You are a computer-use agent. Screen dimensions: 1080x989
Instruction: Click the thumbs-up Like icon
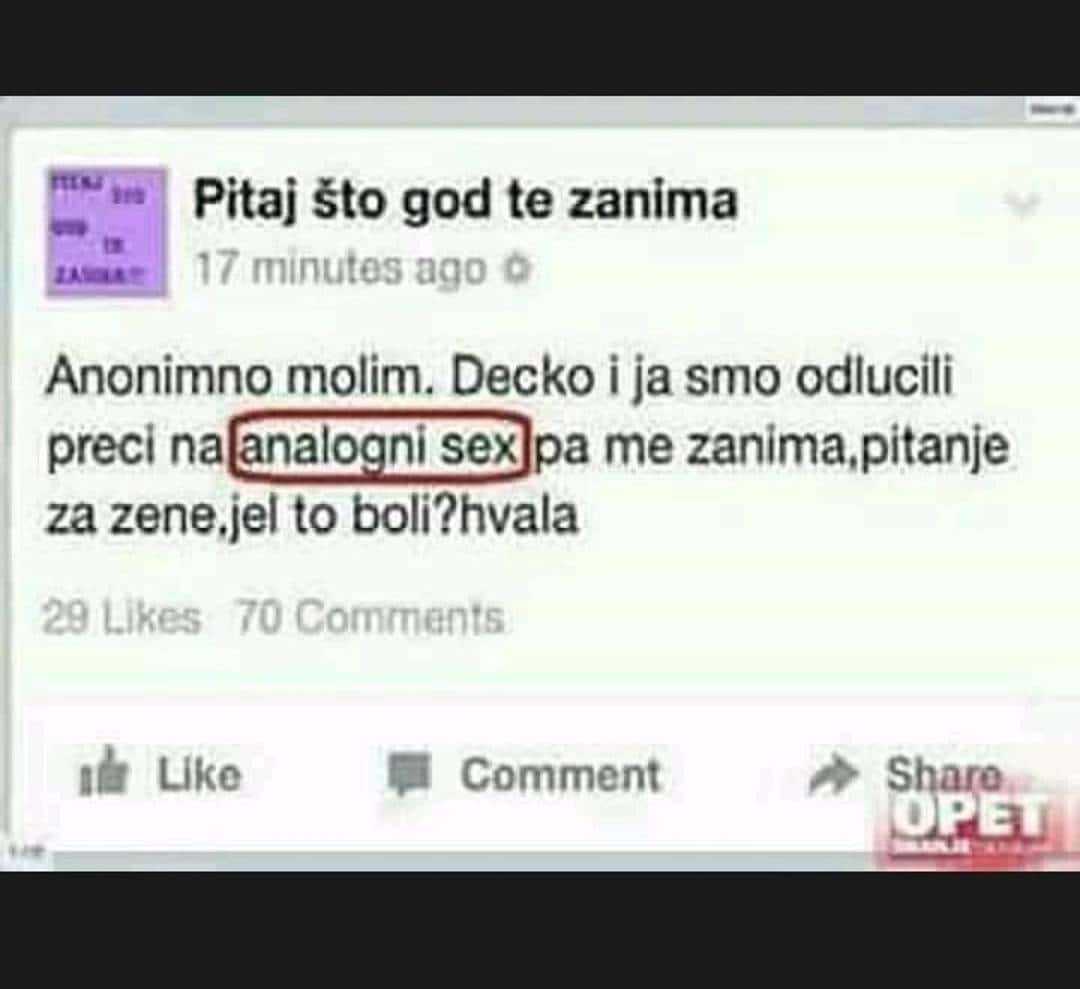click(104, 773)
